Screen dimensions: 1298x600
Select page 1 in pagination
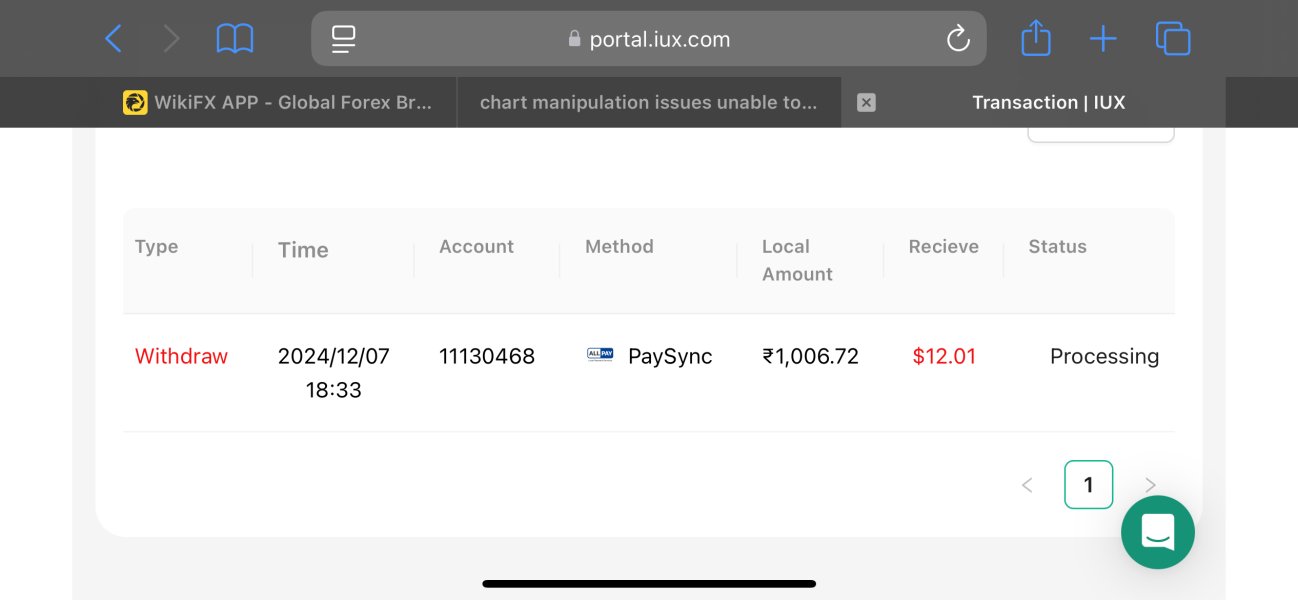coord(1088,485)
